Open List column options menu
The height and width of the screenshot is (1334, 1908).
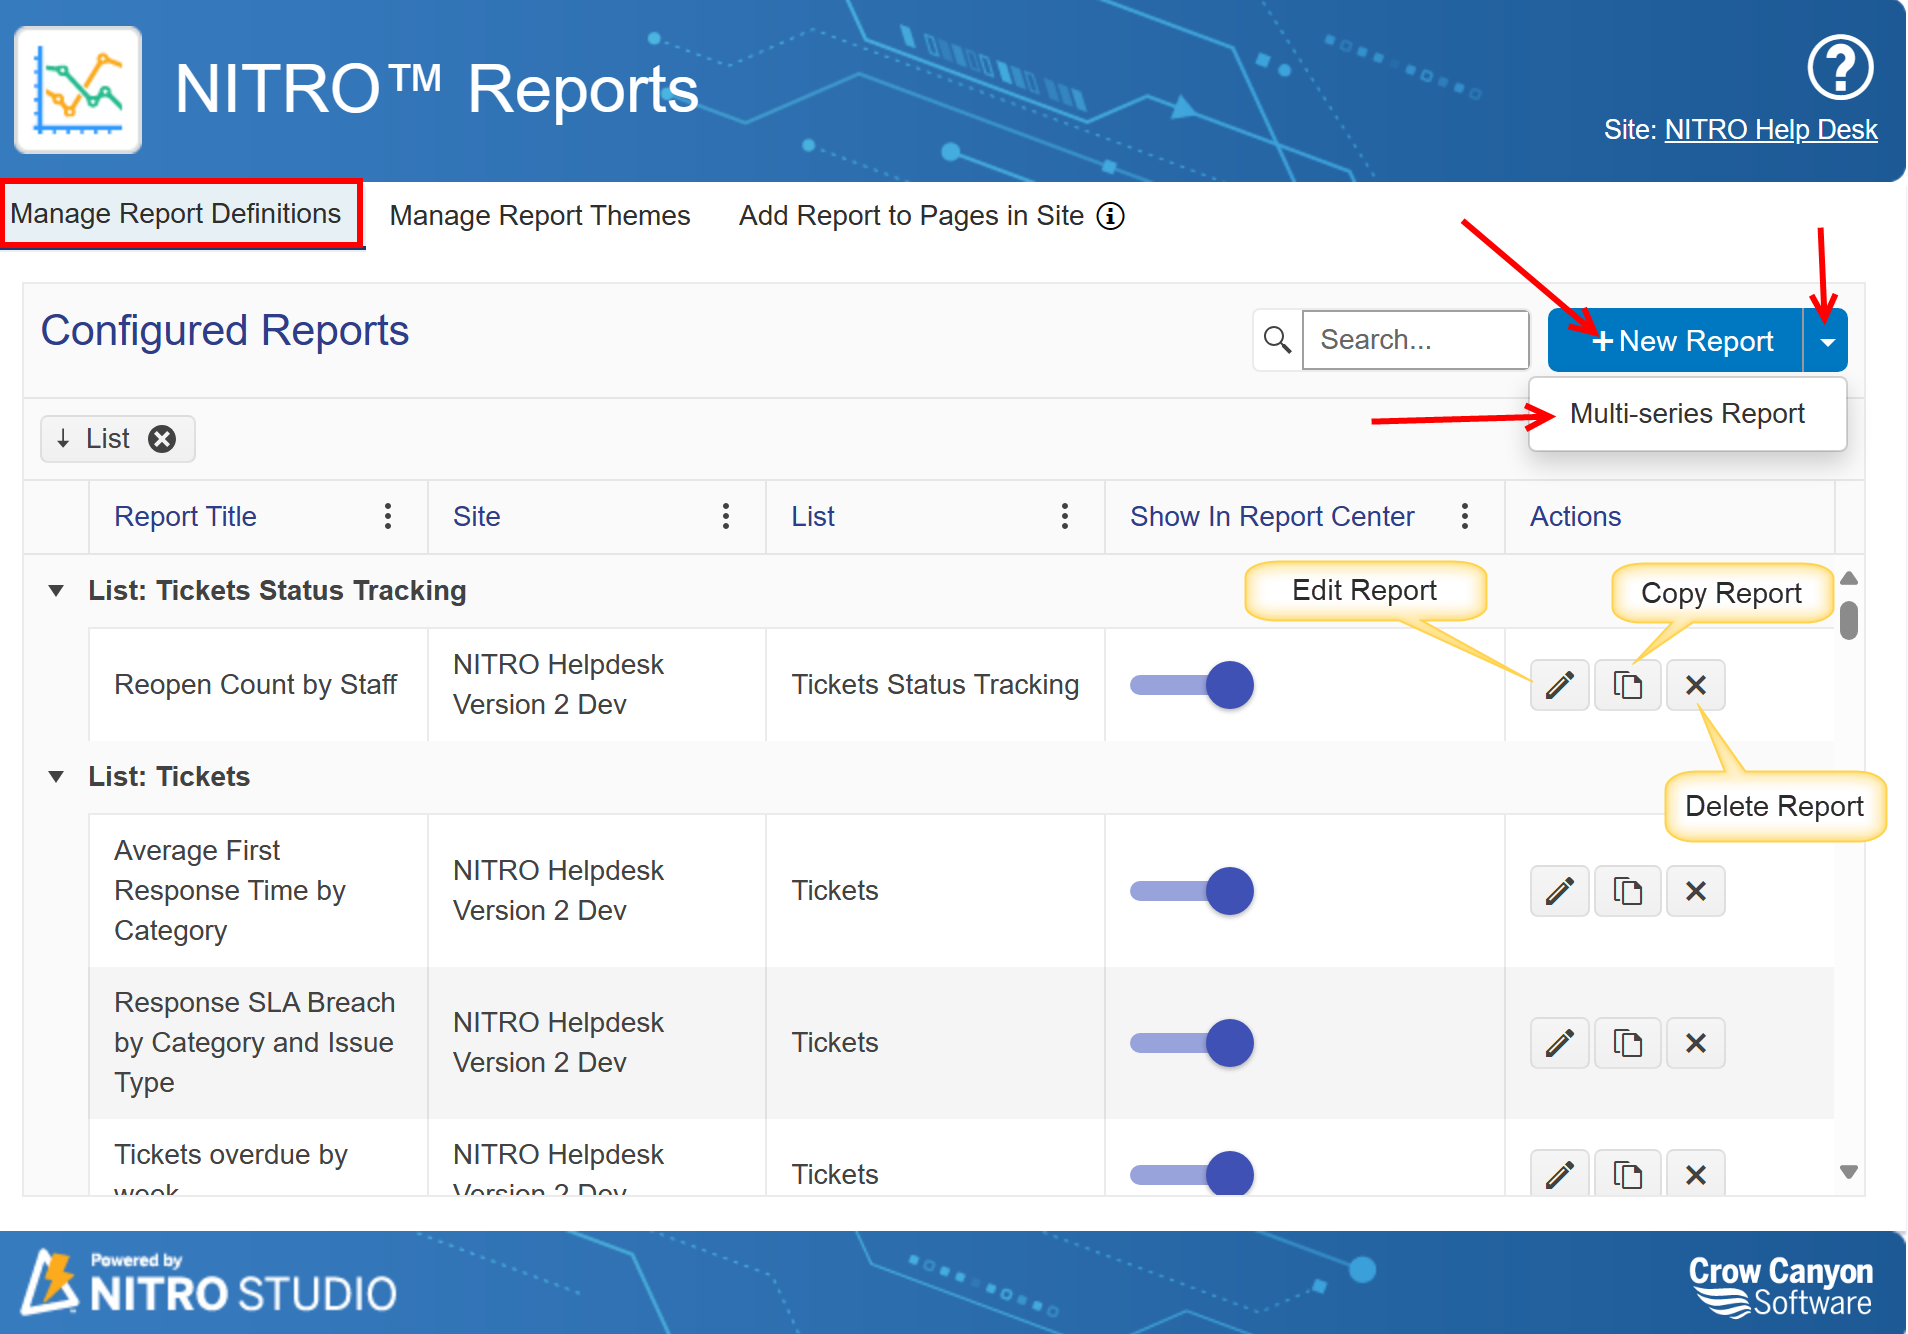point(1064,516)
